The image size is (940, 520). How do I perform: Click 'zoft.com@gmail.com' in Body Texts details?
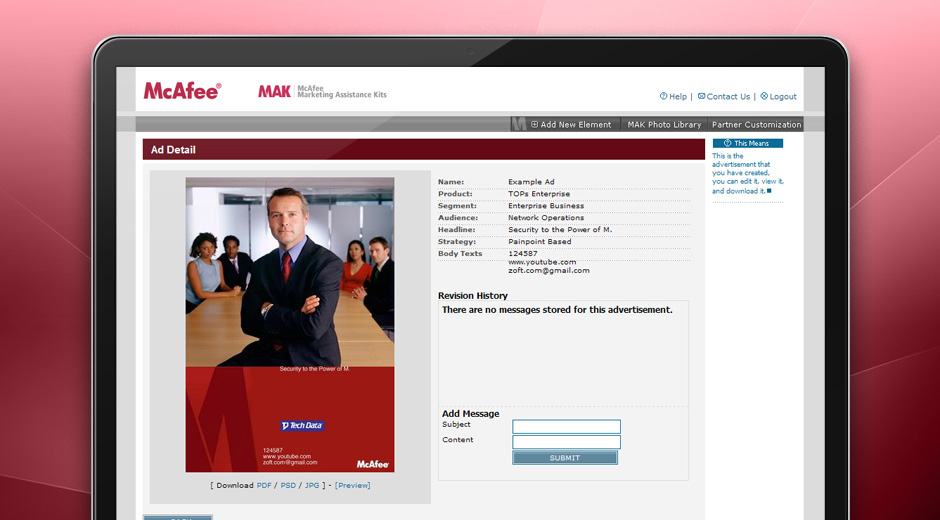[549, 270]
